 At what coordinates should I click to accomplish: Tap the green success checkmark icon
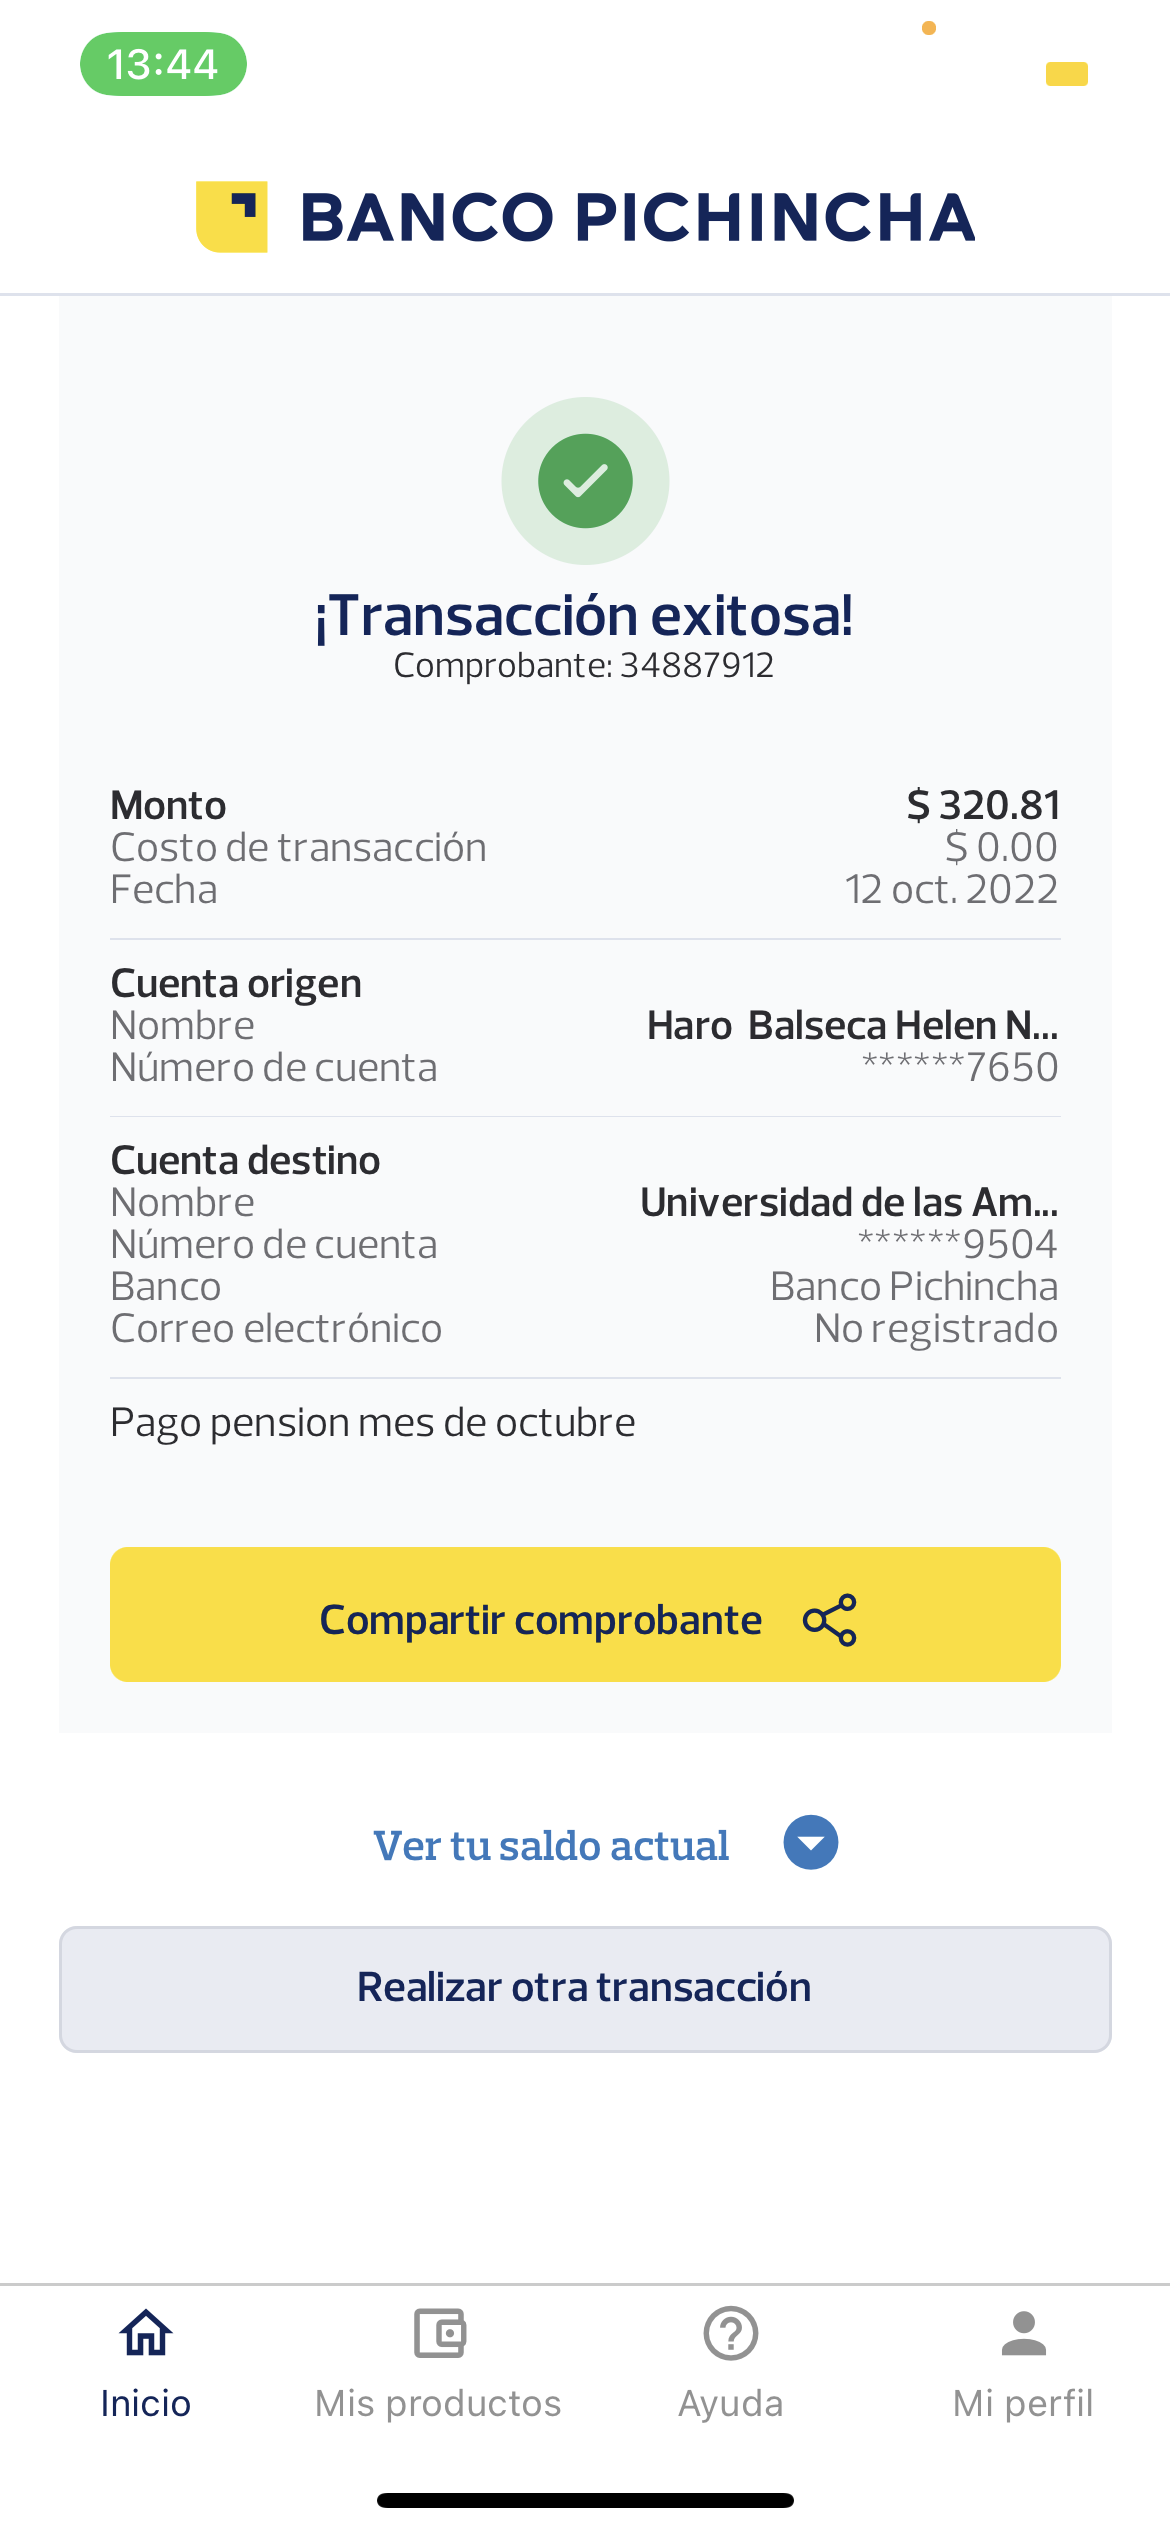pyautogui.click(x=585, y=481)
